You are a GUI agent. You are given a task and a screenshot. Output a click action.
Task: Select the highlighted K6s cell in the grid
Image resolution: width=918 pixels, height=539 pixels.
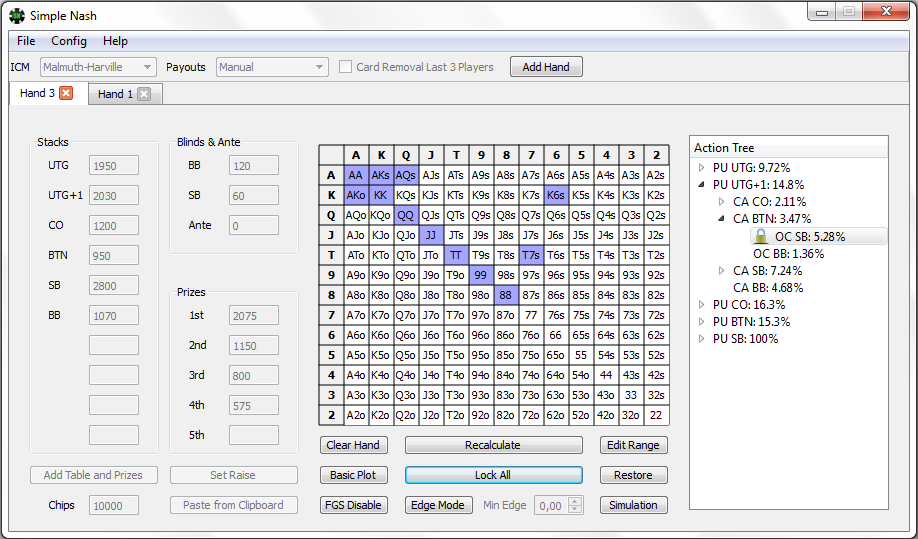(556, 195)
